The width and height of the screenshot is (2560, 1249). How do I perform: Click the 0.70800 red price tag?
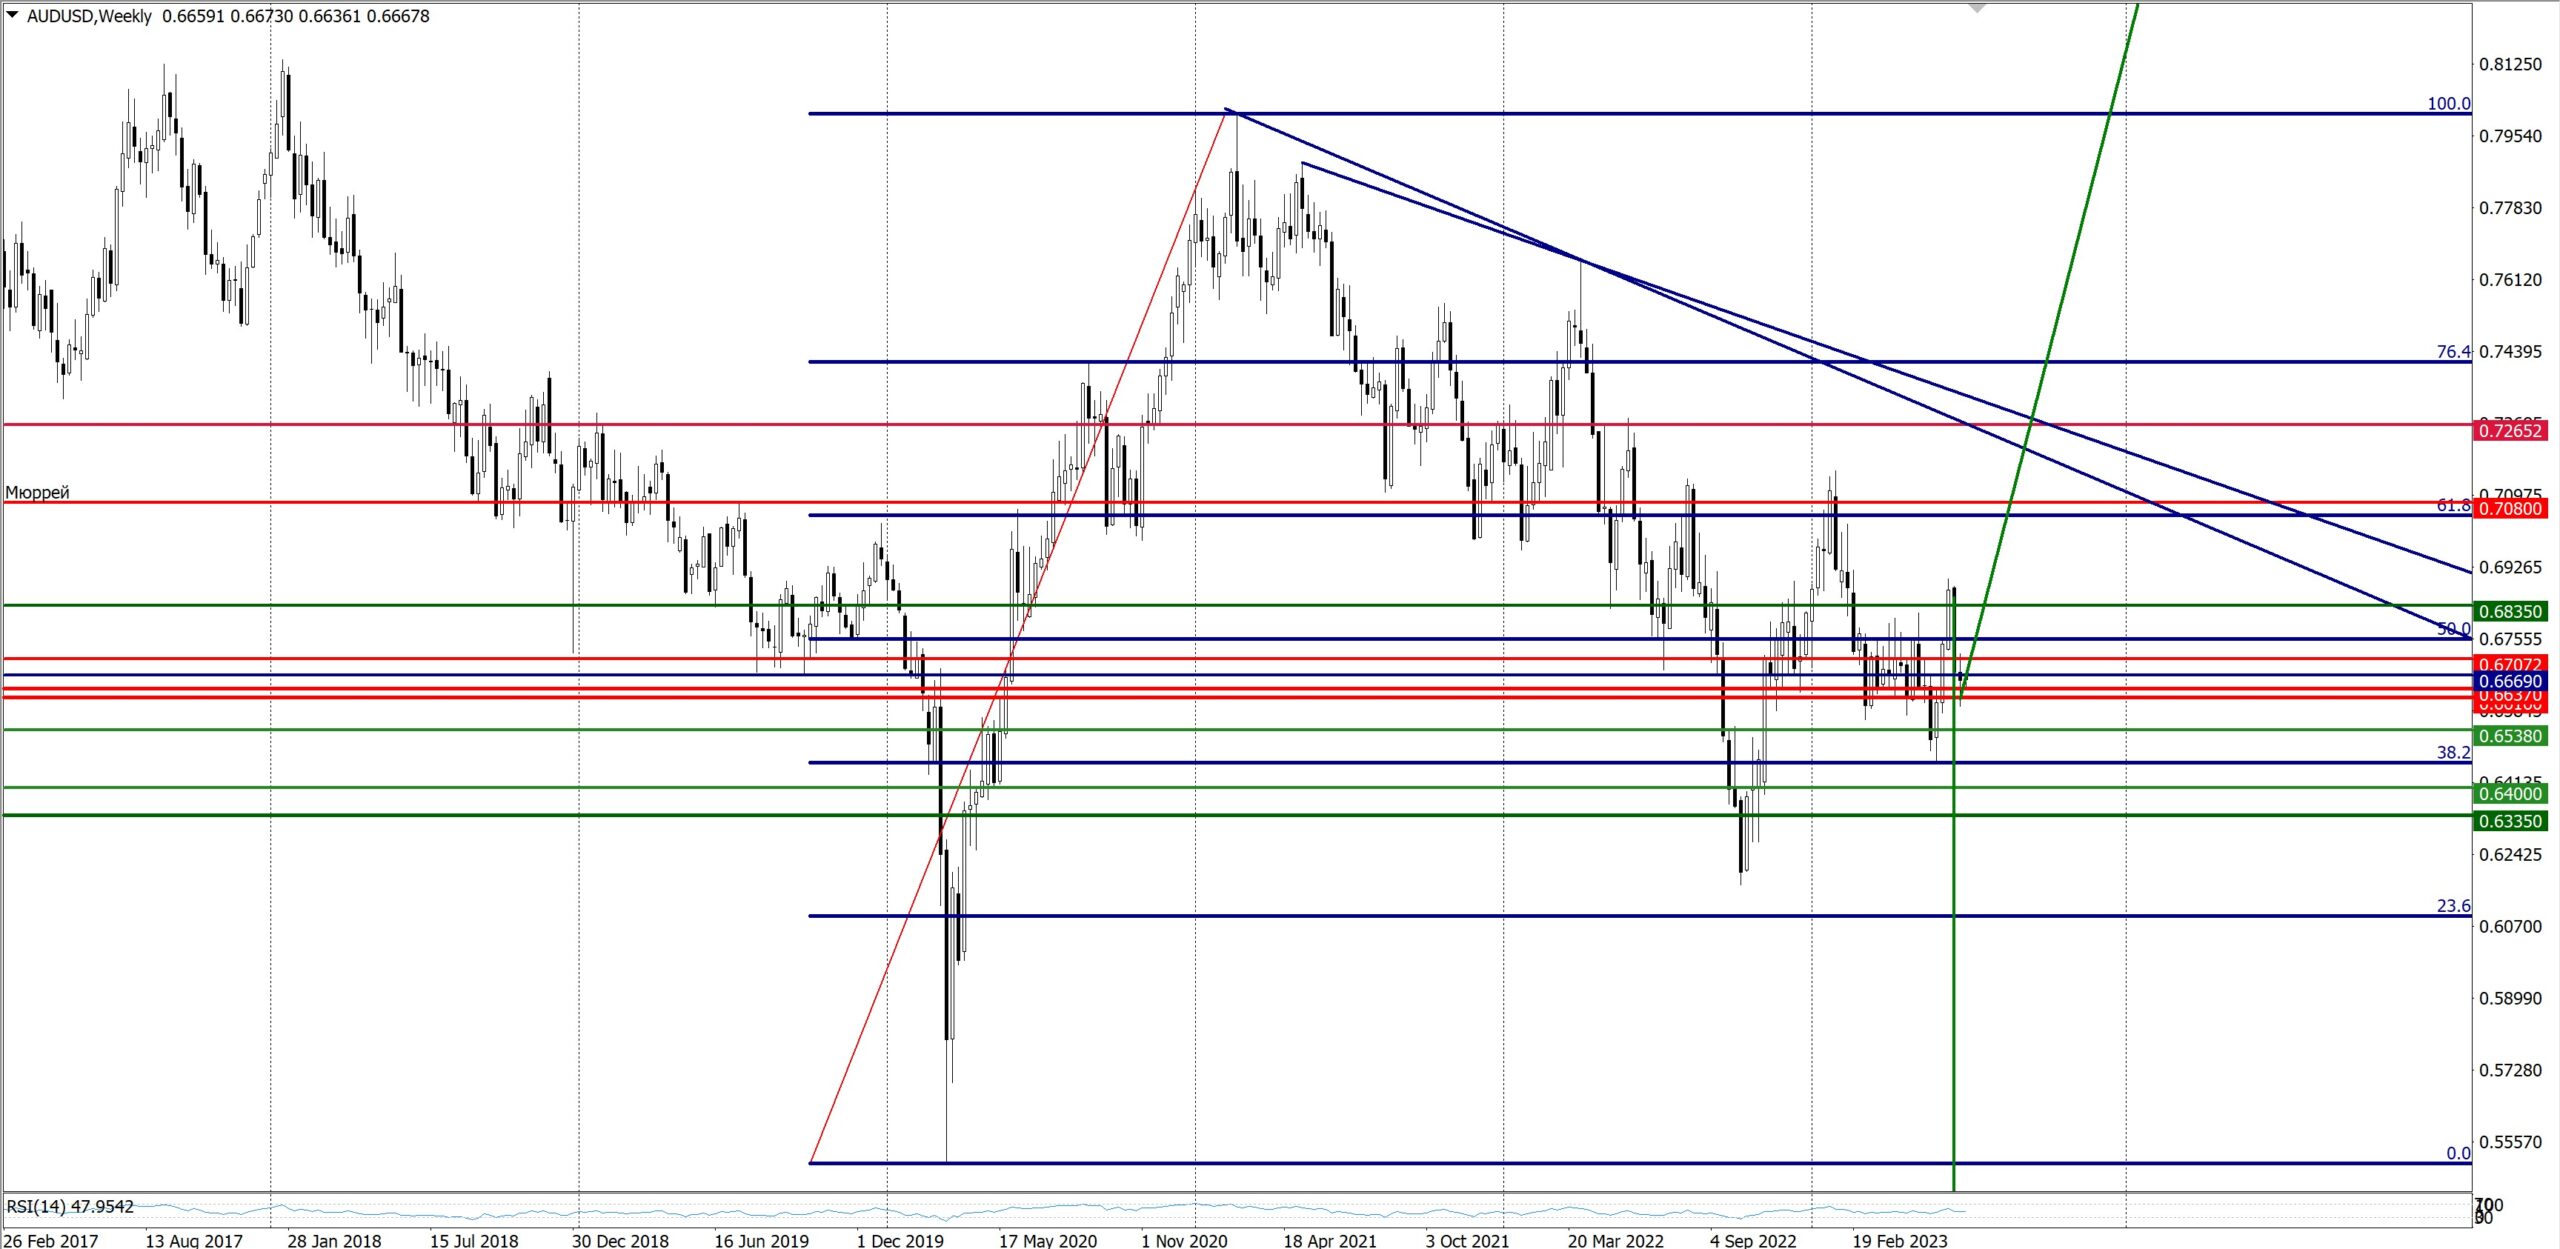click(2510, 509)
